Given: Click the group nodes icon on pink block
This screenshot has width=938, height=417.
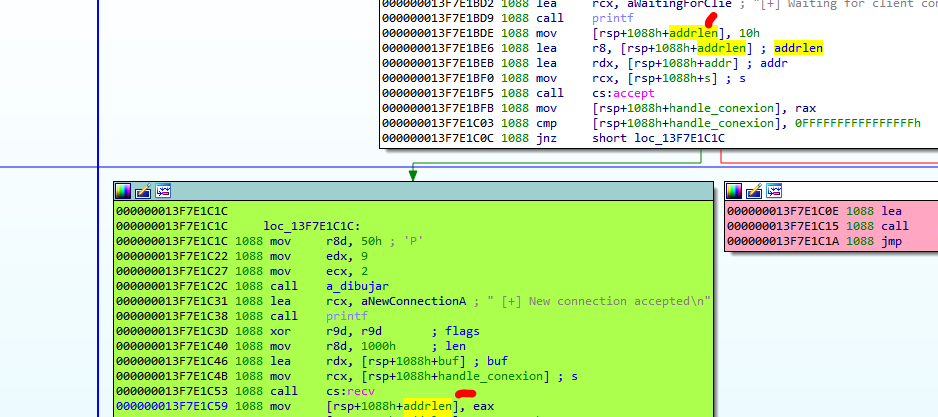Looking at the screenshot, I should click(774, 190).
